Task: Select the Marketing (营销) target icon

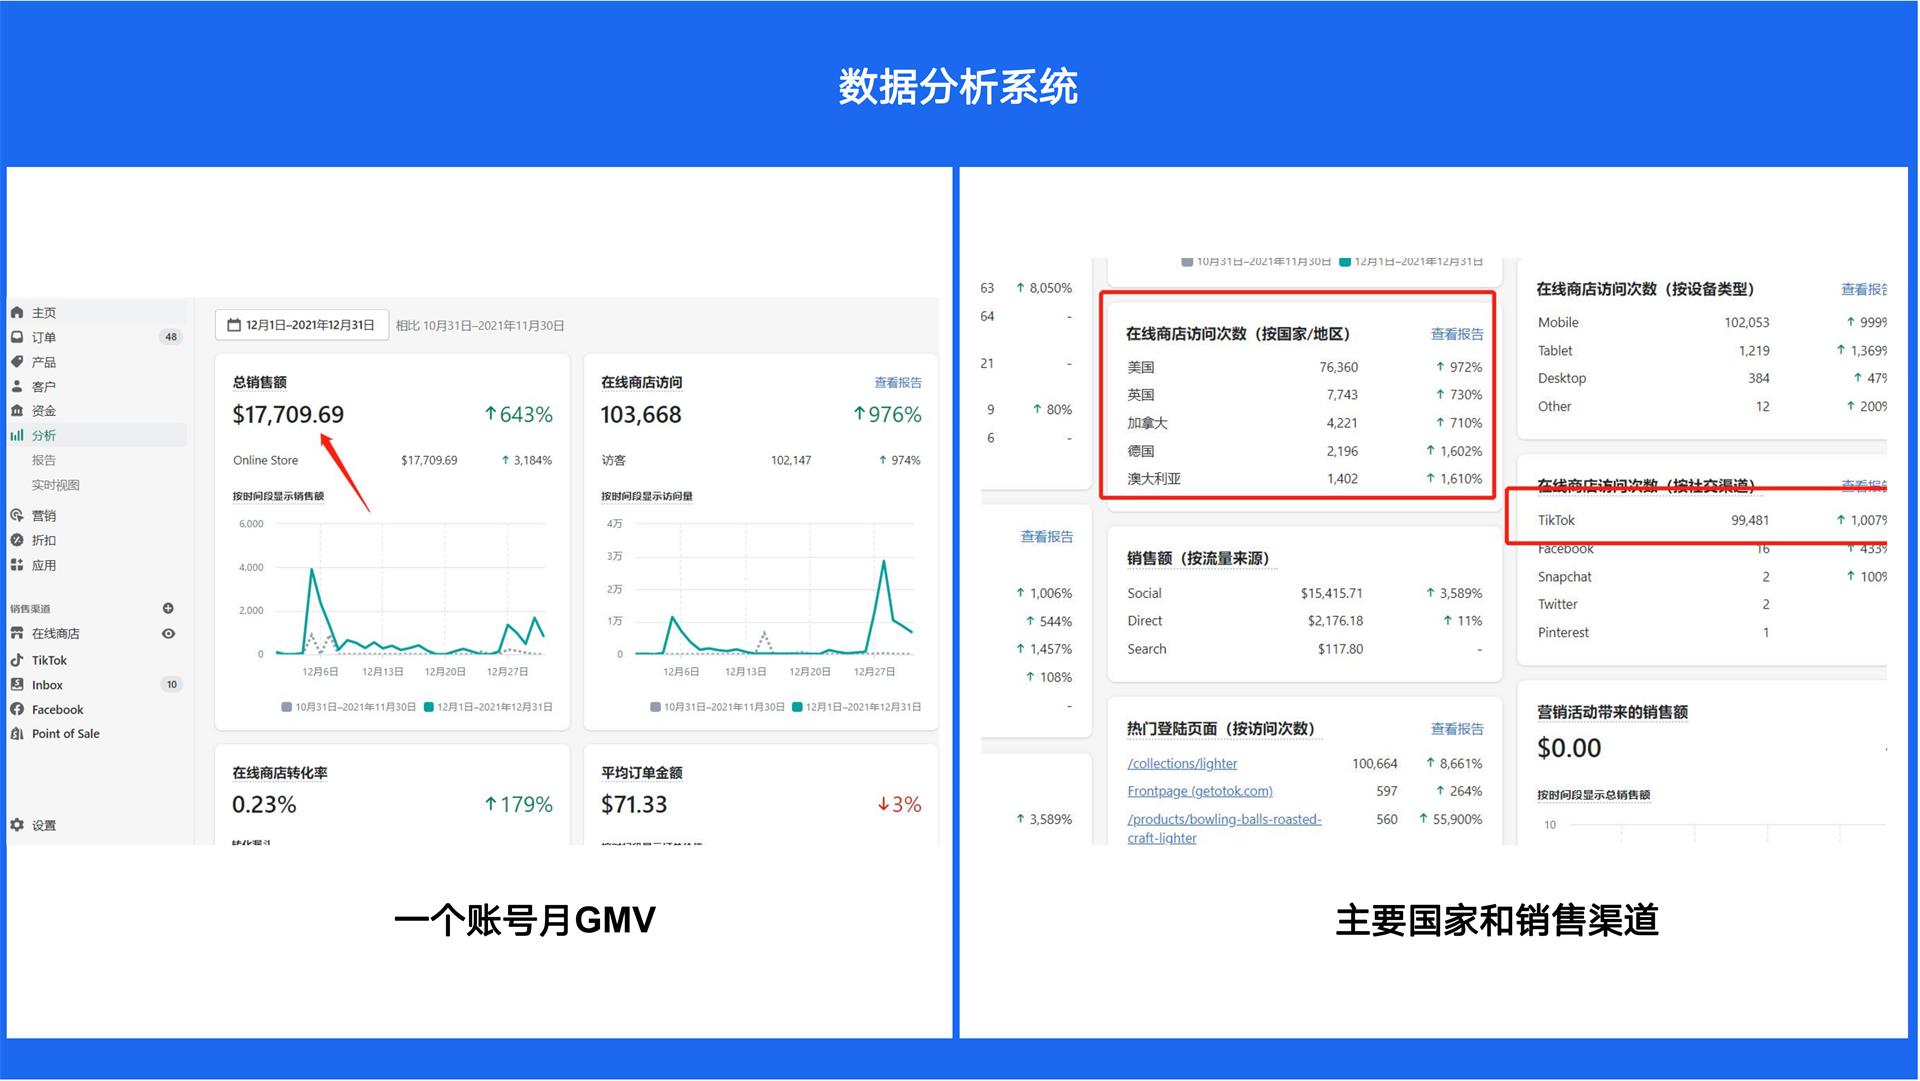Action: point(17,515)
